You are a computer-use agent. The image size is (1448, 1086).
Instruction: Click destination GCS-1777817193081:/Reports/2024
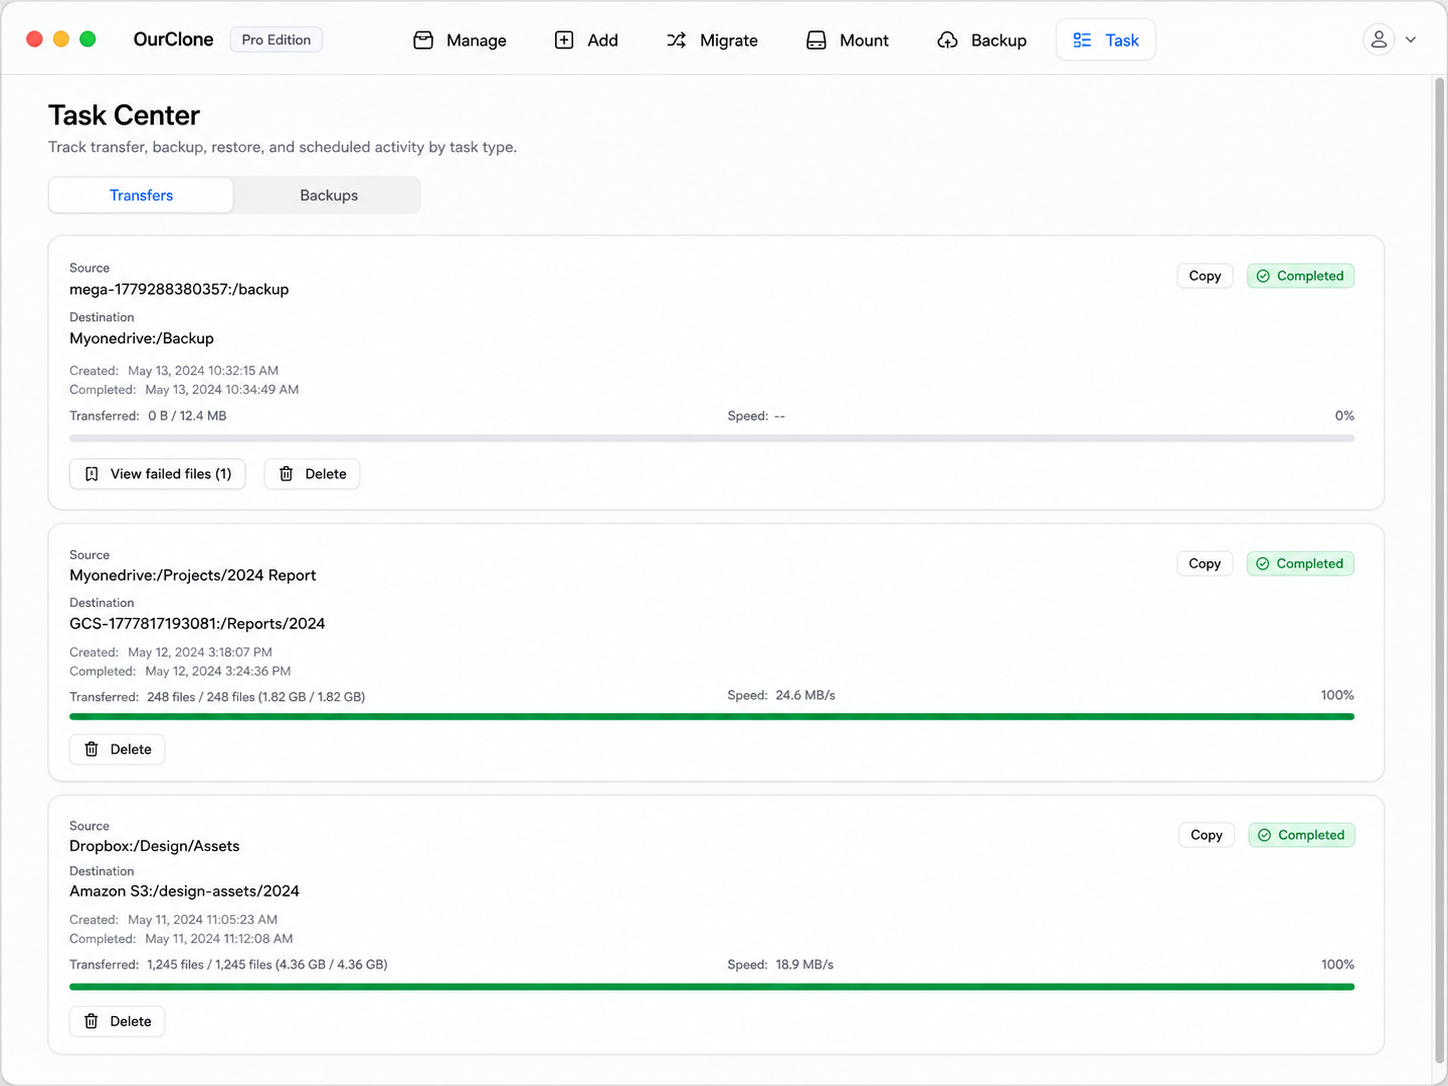click(197, 624)
